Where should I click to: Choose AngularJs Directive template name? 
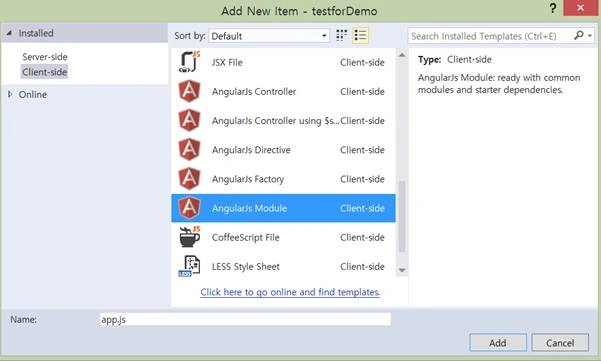point(251,149)
